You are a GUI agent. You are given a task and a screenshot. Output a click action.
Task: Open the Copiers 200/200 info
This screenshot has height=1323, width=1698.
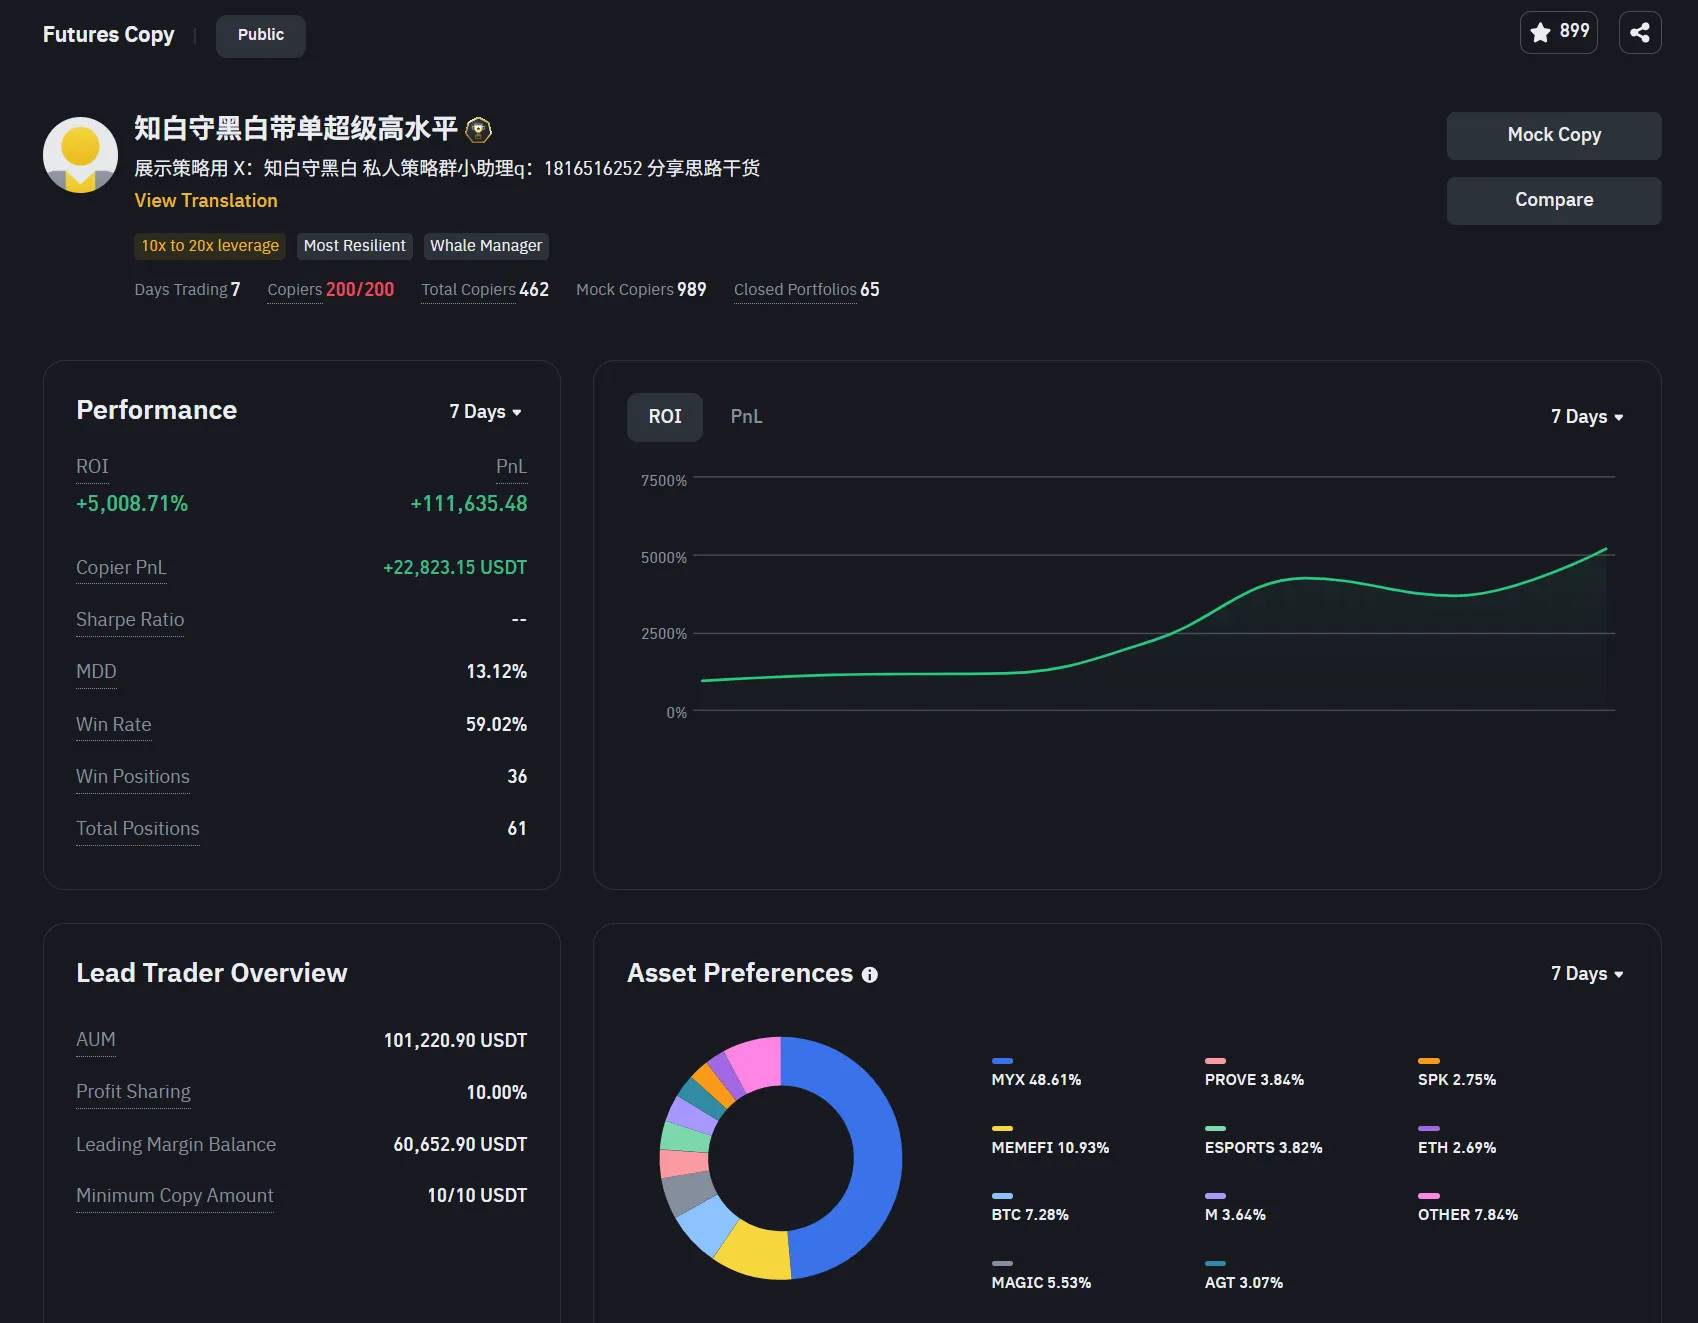[x=331, y=290]
